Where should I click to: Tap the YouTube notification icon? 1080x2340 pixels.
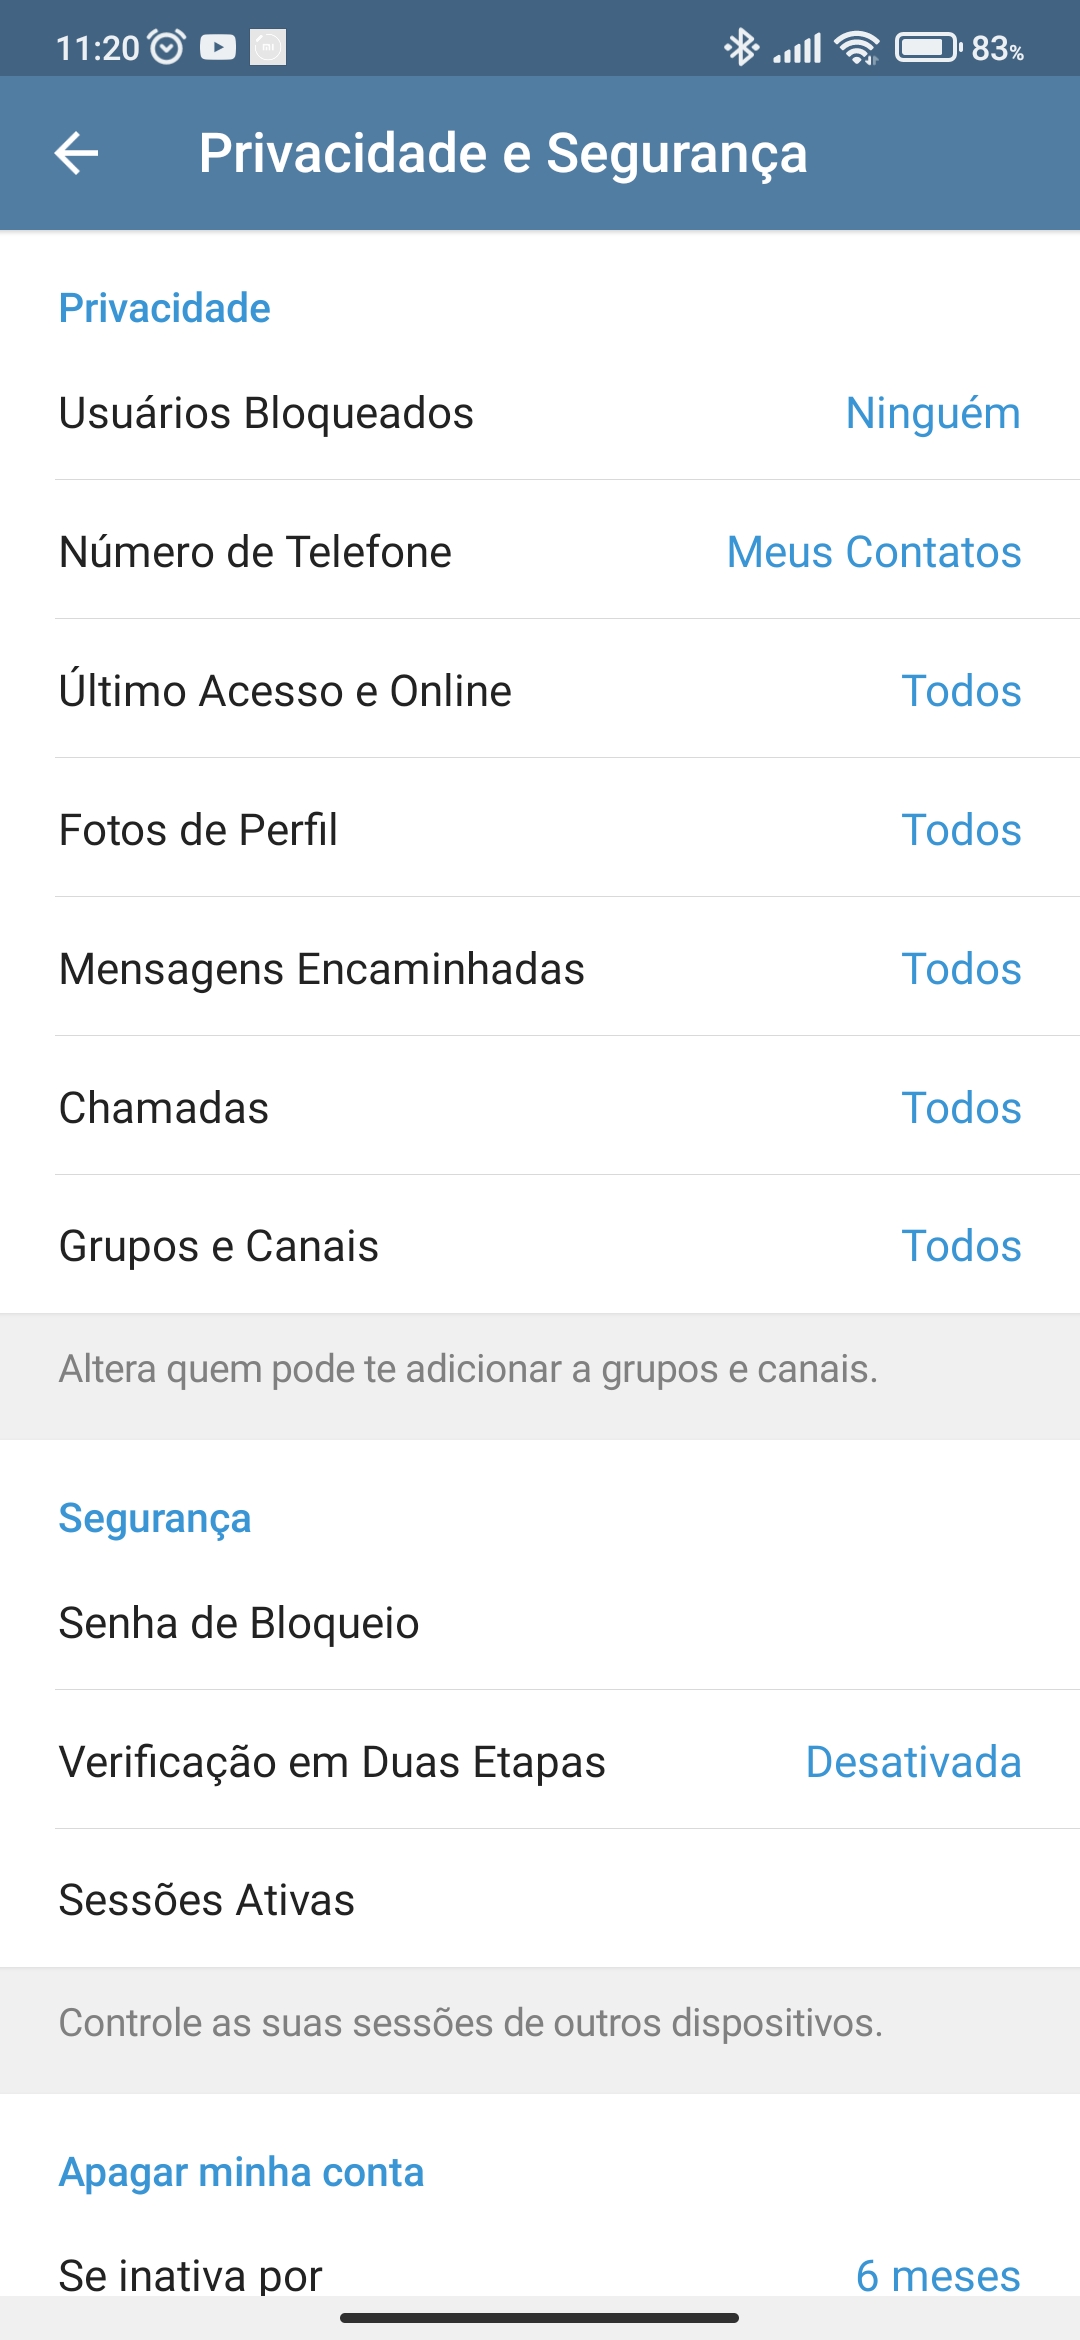pyautogui.click(x=218, y=47)
